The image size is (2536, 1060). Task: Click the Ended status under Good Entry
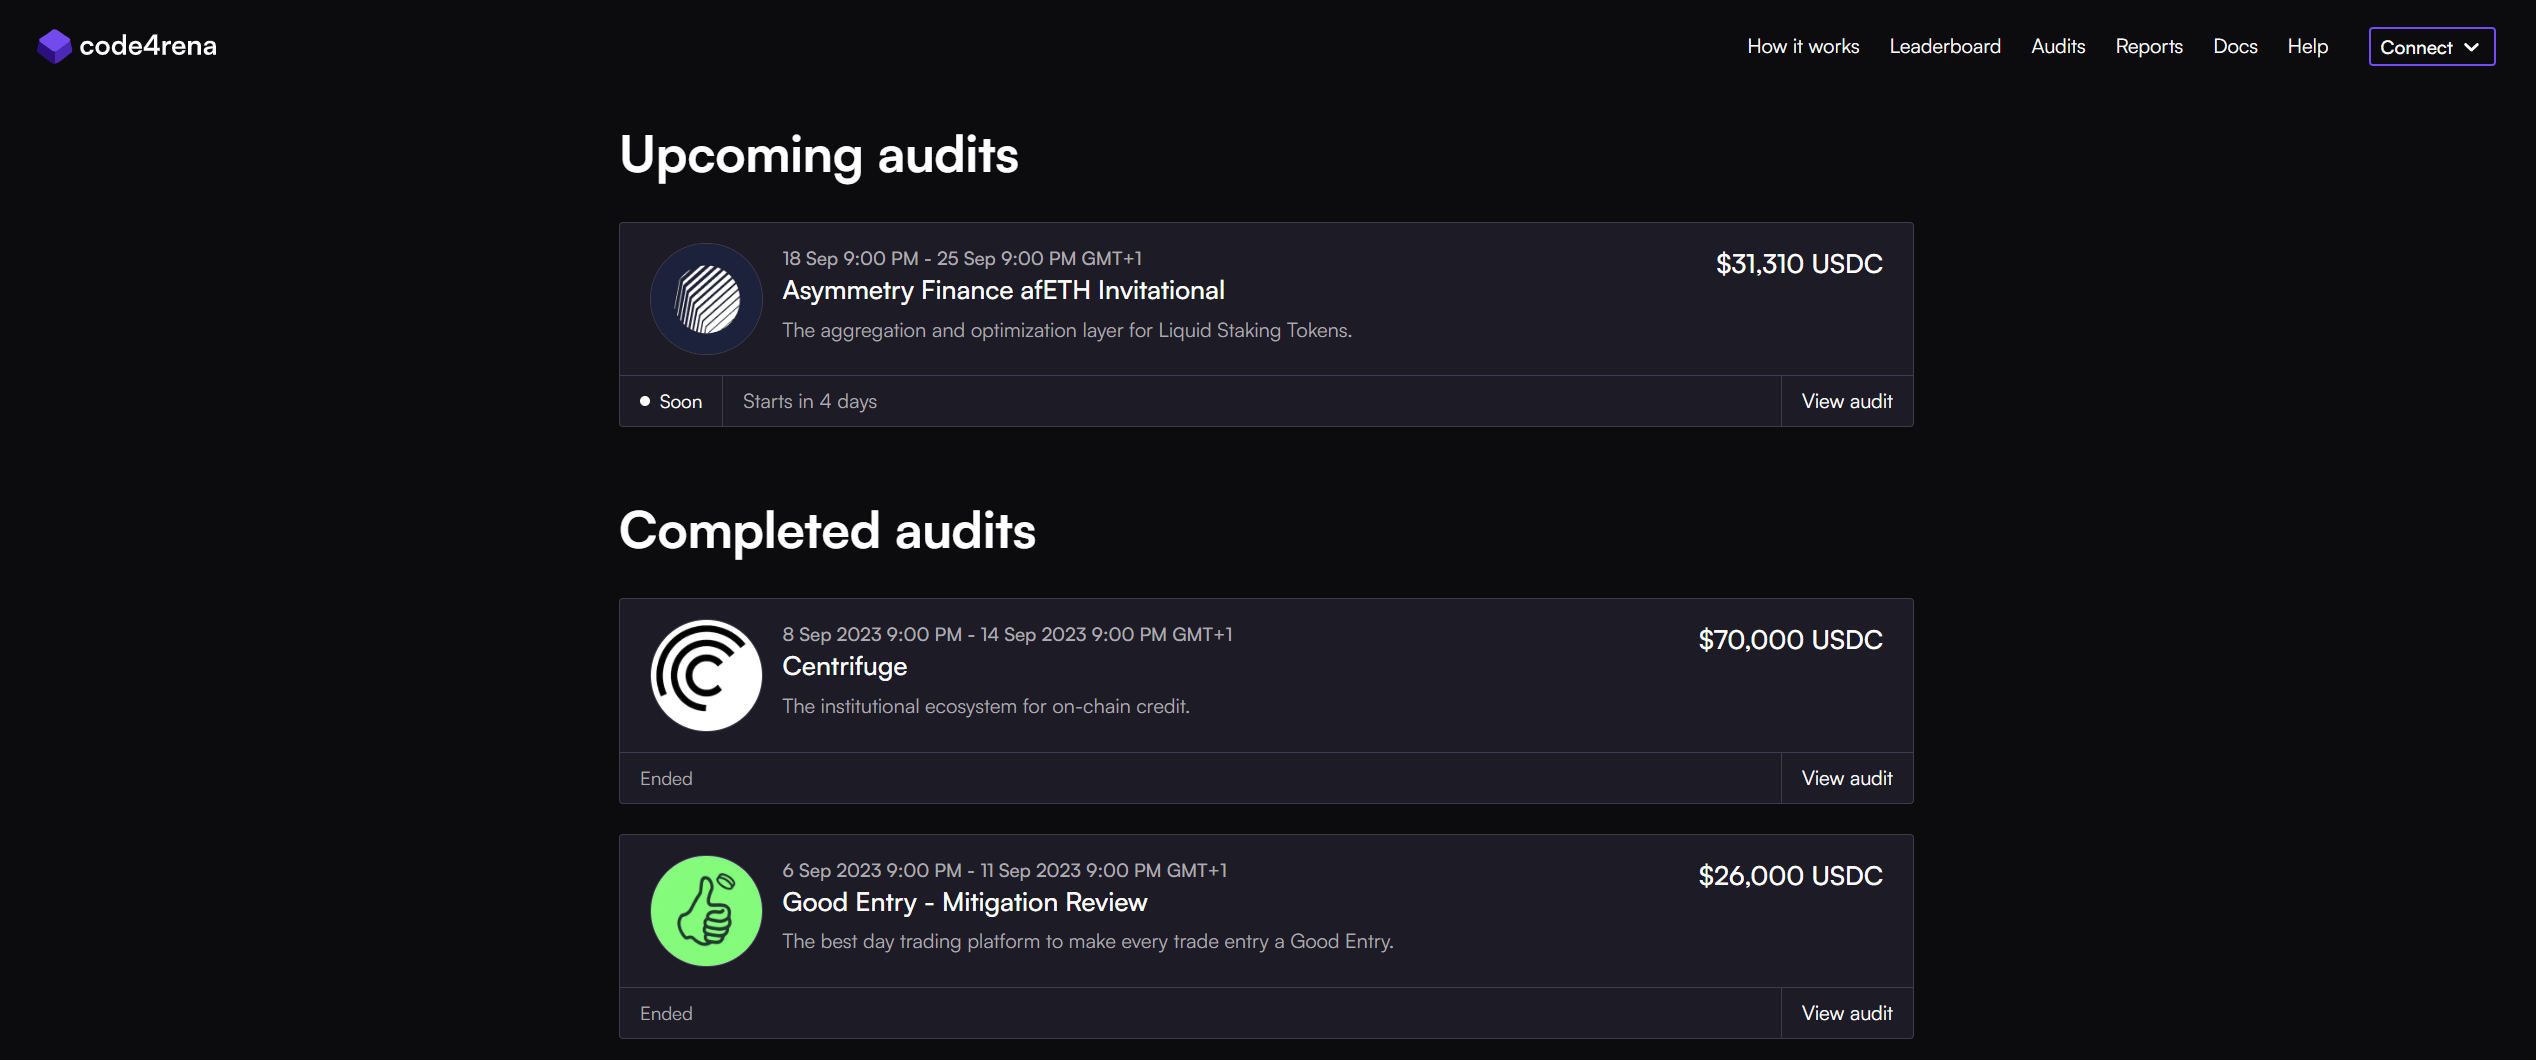click(666, 1013)
